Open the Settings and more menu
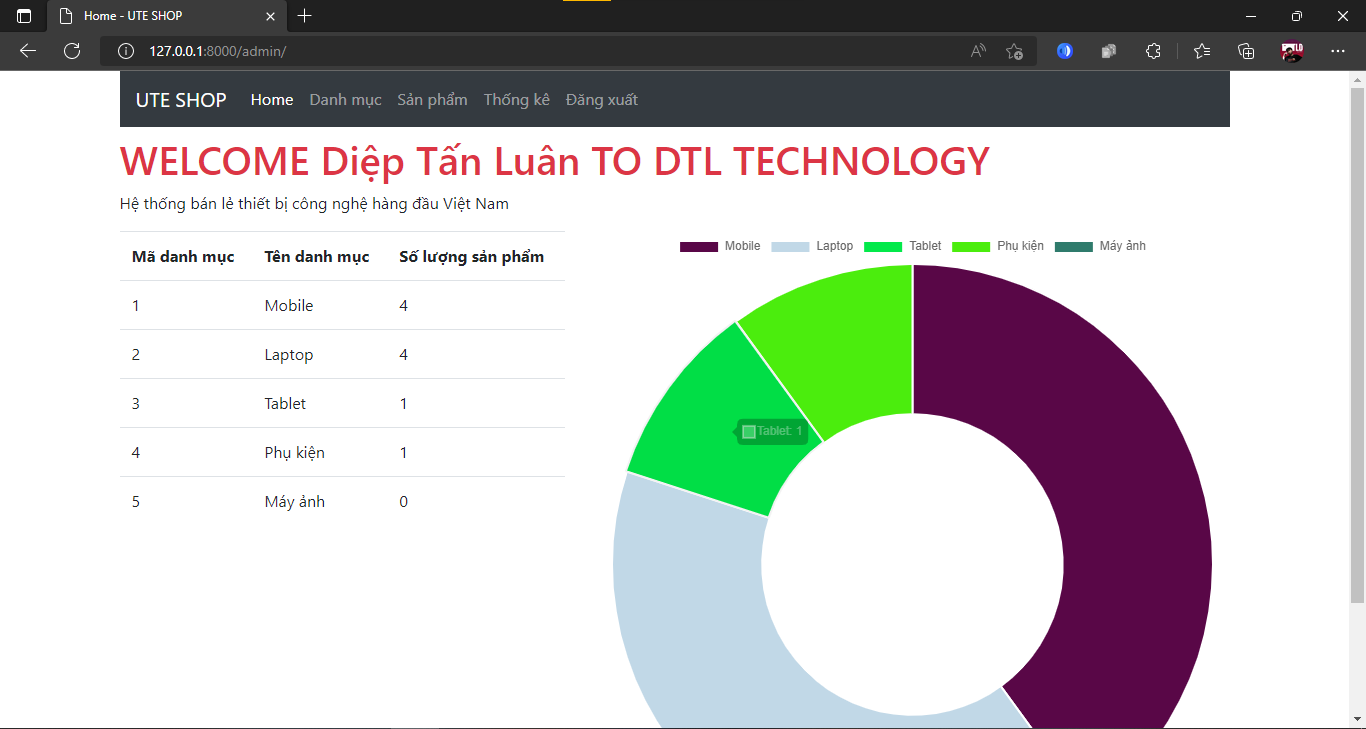 pos(1338,51)
